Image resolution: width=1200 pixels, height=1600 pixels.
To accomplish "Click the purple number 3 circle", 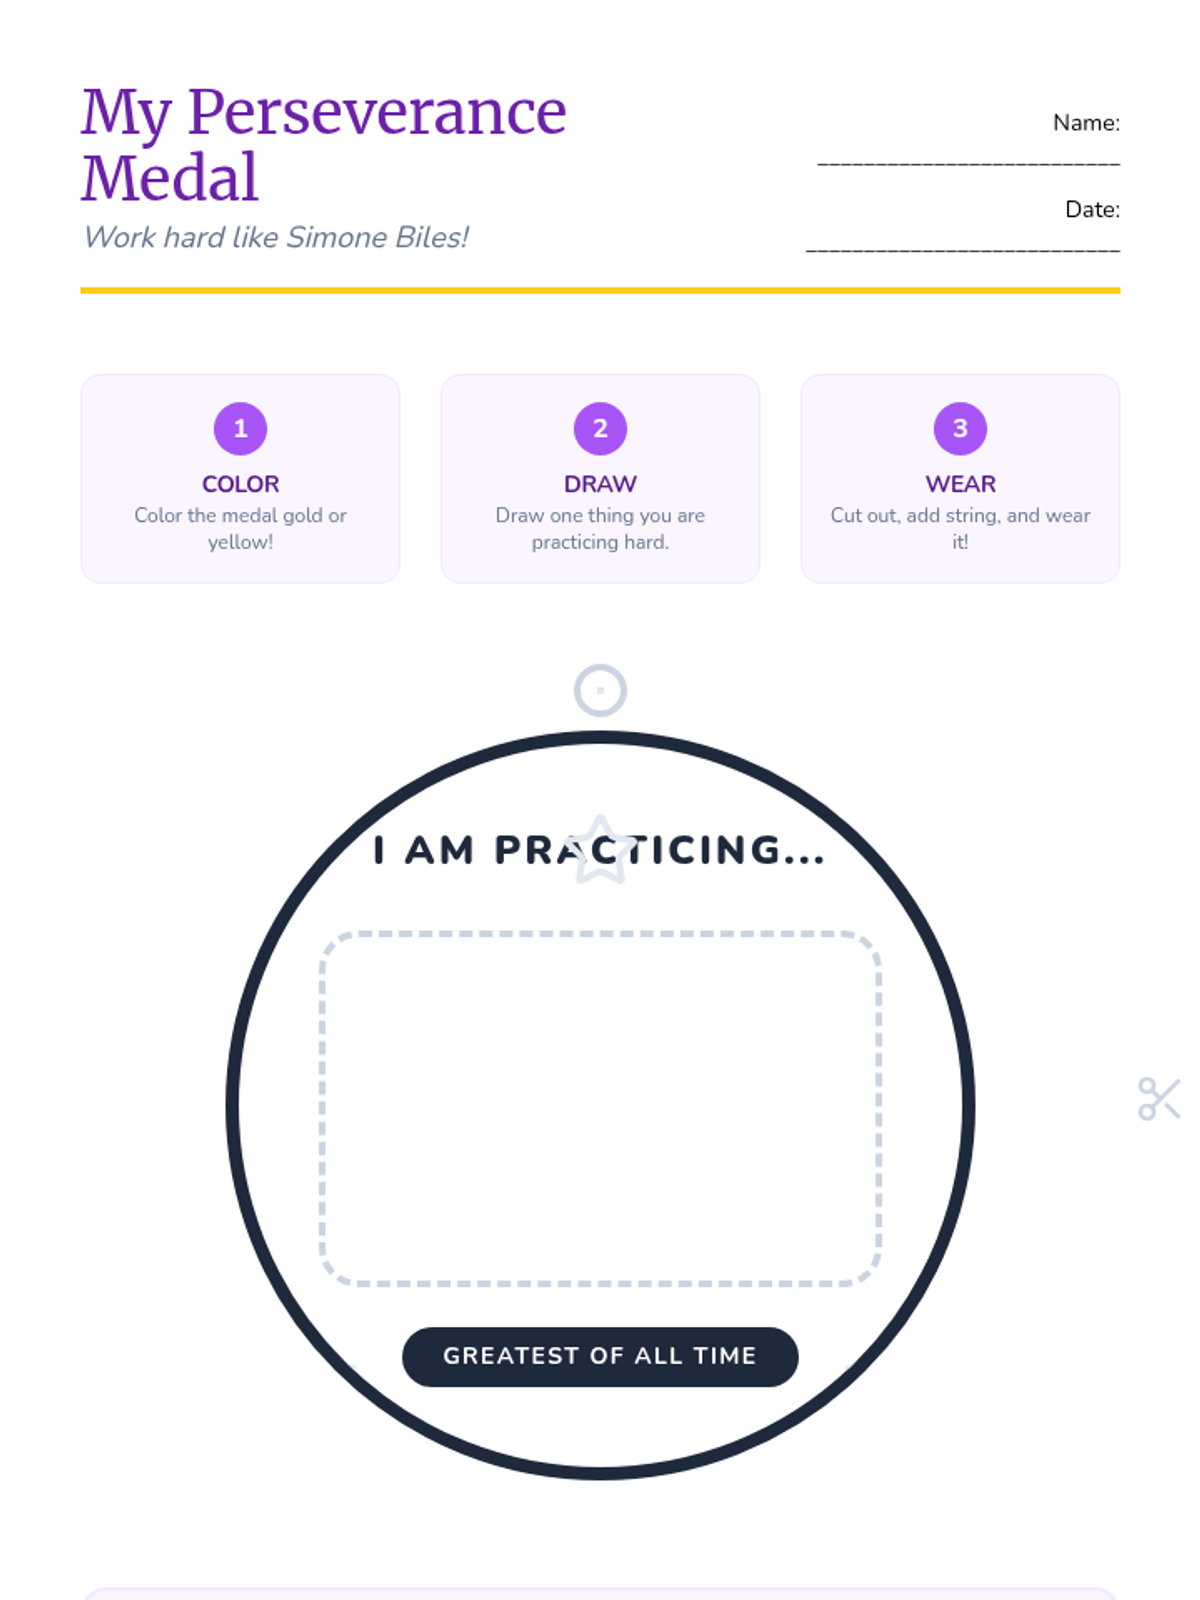I will [x=960, y=428].
